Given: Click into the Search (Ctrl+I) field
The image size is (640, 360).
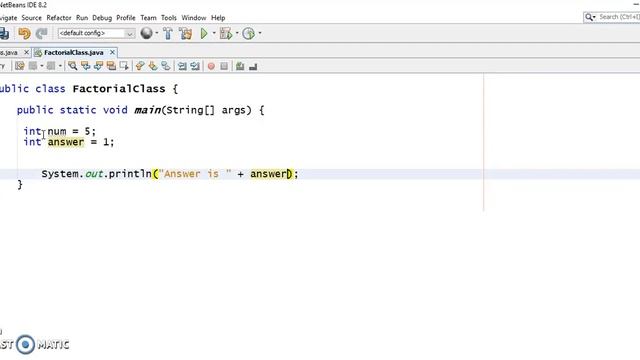Looking at the screenshot, I should tap(619, 17).
